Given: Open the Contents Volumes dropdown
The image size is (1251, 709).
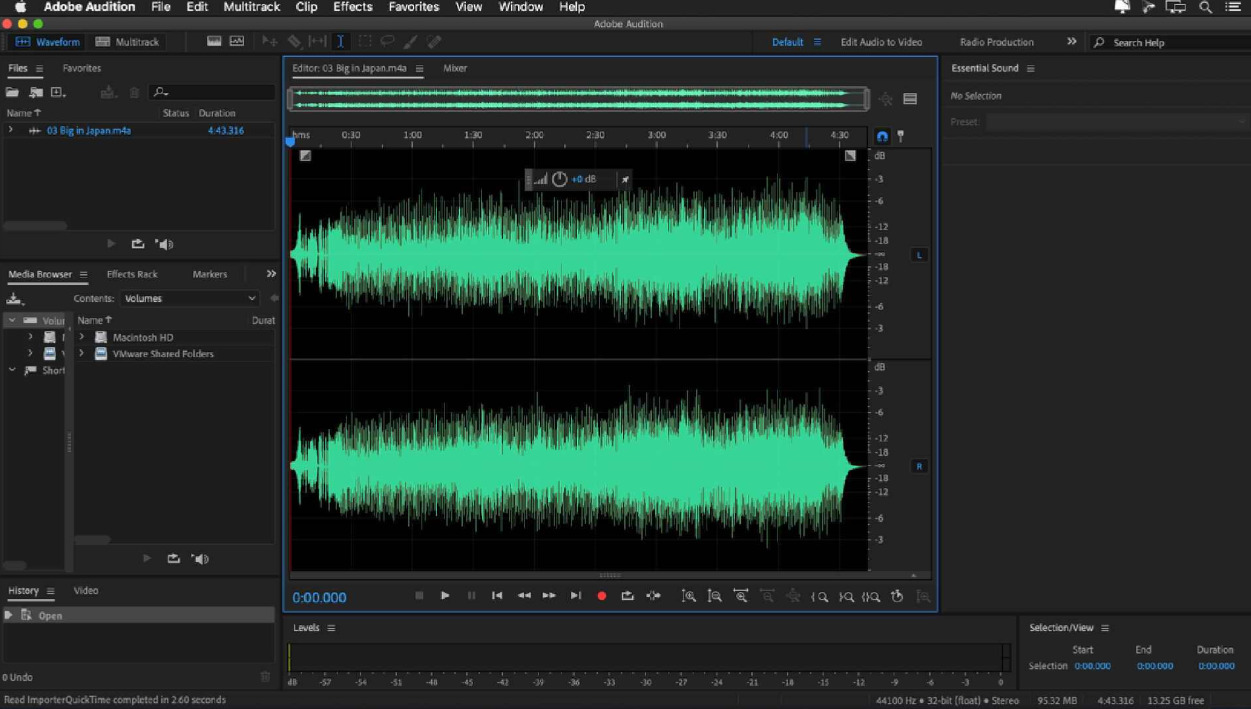Looking at the screenshot, I should pyautogui.click(x=189, y=298).
